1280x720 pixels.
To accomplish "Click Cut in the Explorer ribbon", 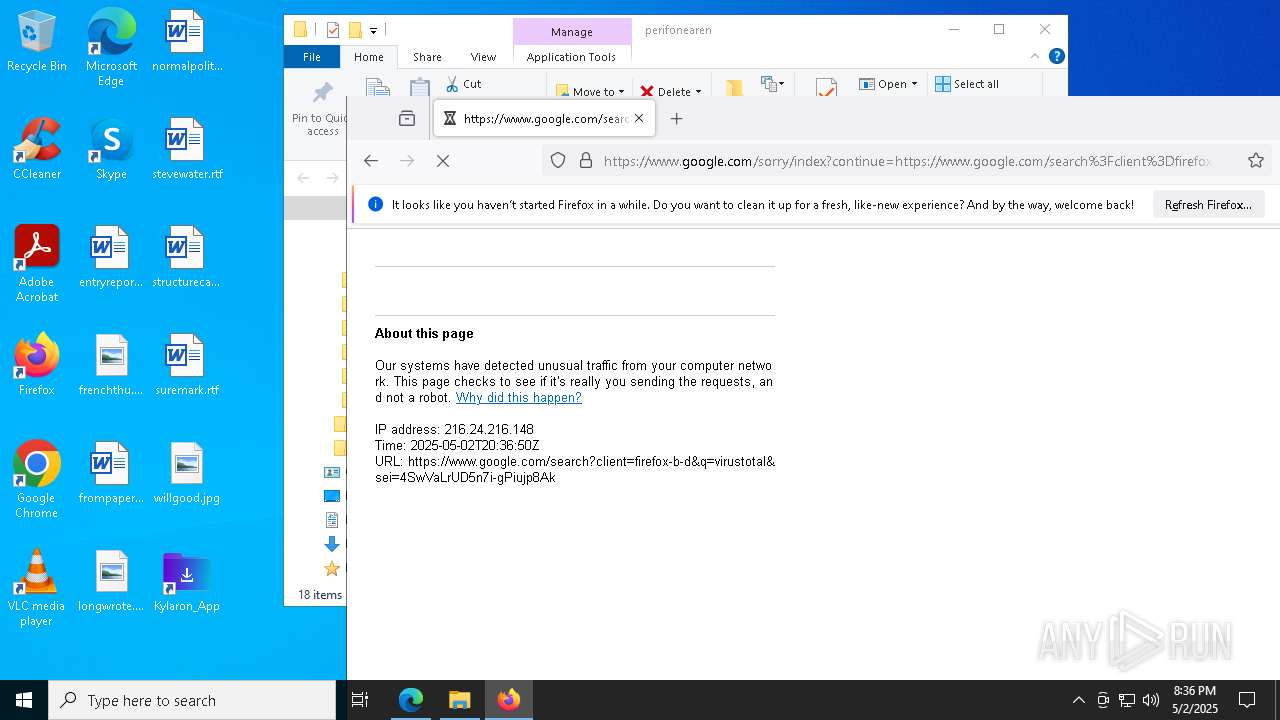I will [463, 84].
